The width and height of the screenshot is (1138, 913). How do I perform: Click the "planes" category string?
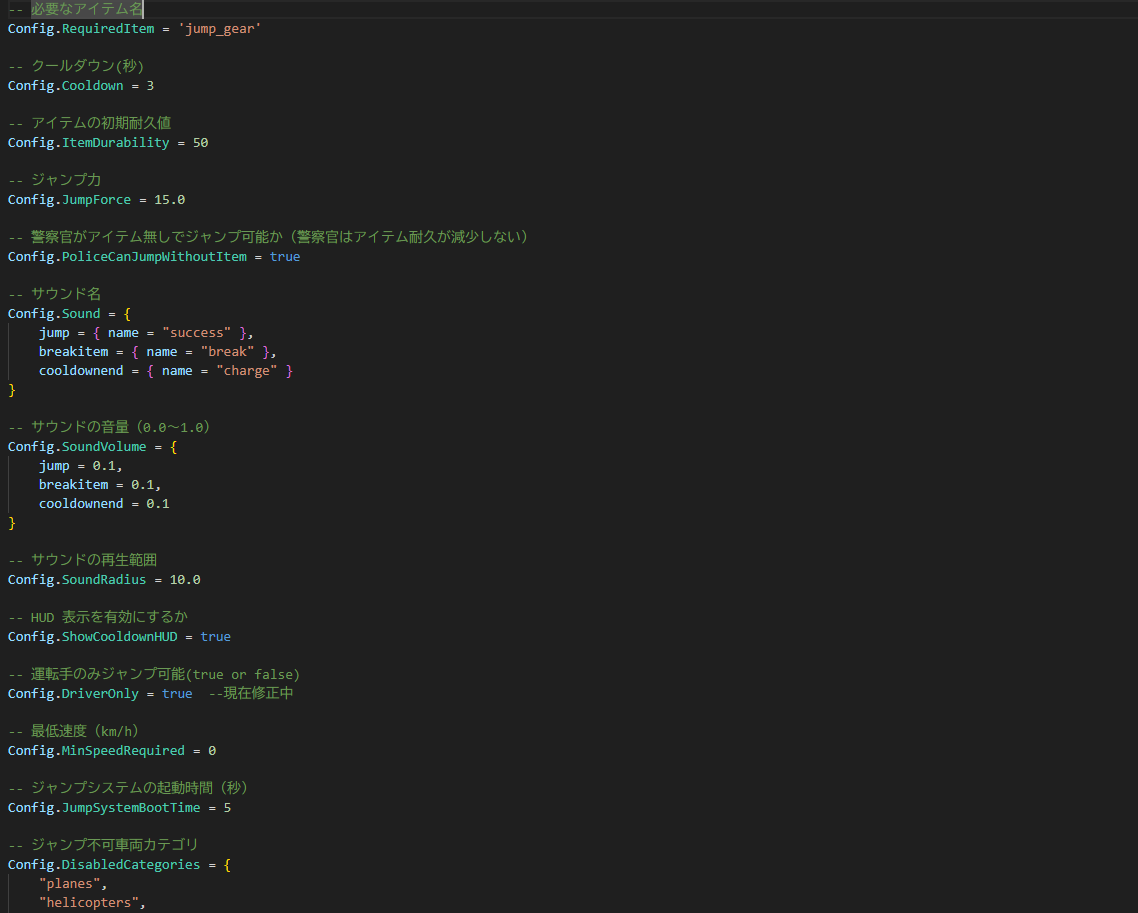[70, 884]
